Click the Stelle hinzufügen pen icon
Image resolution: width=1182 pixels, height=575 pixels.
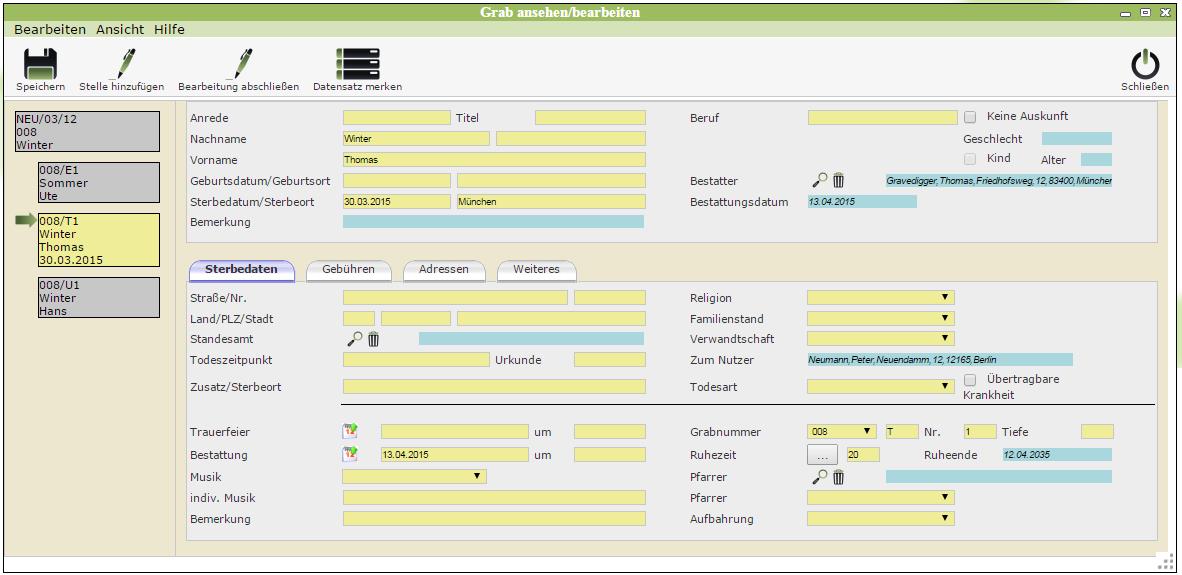122,65
